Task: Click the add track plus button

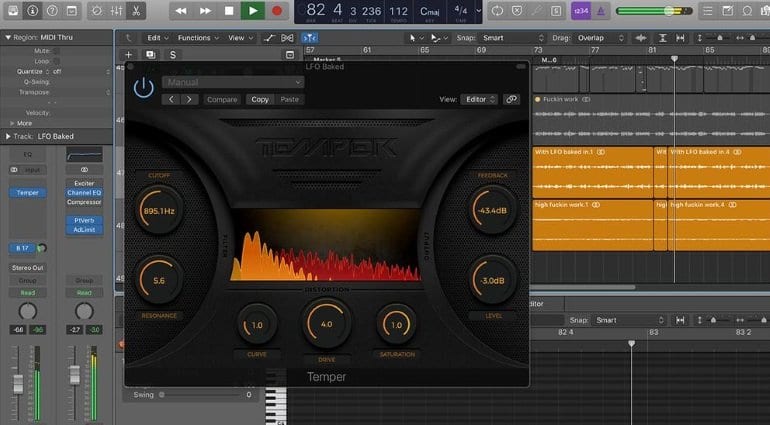Action: tap(128, 55)
